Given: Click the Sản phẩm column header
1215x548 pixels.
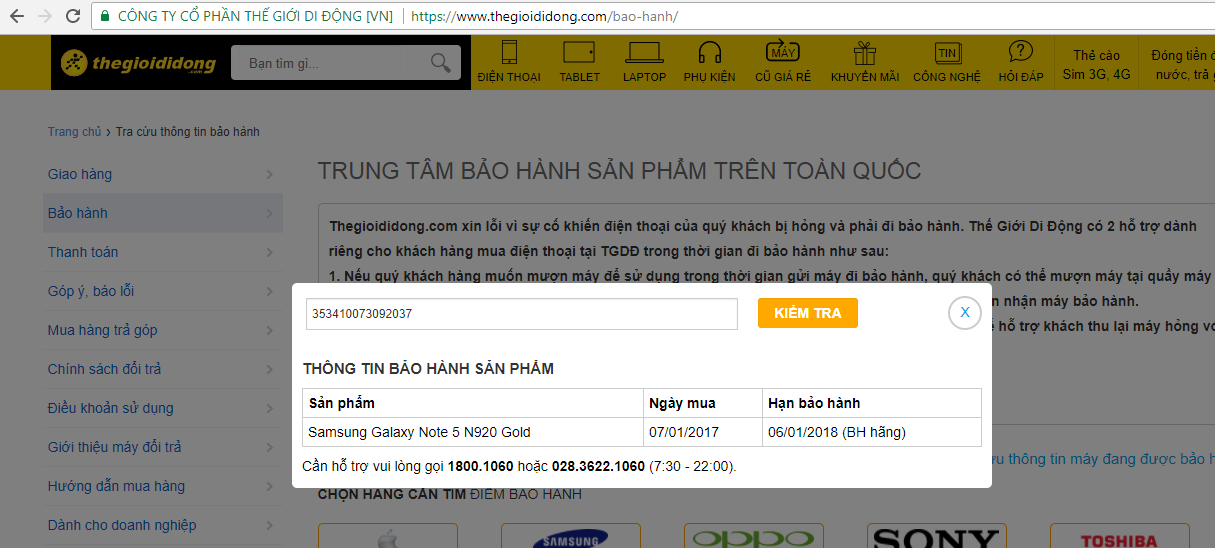Looking at the screenshot, I should click(473, 403).
